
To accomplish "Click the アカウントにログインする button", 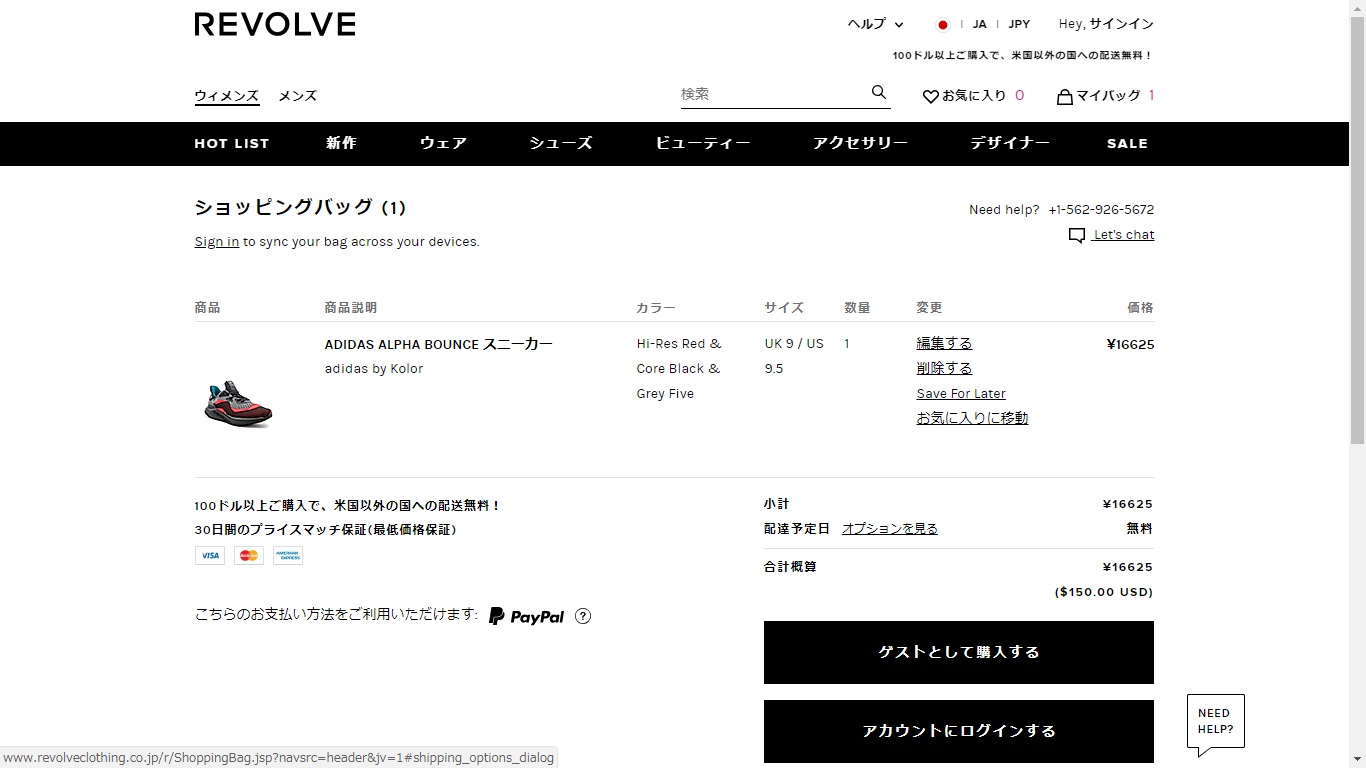I will (x=958, y=731).
